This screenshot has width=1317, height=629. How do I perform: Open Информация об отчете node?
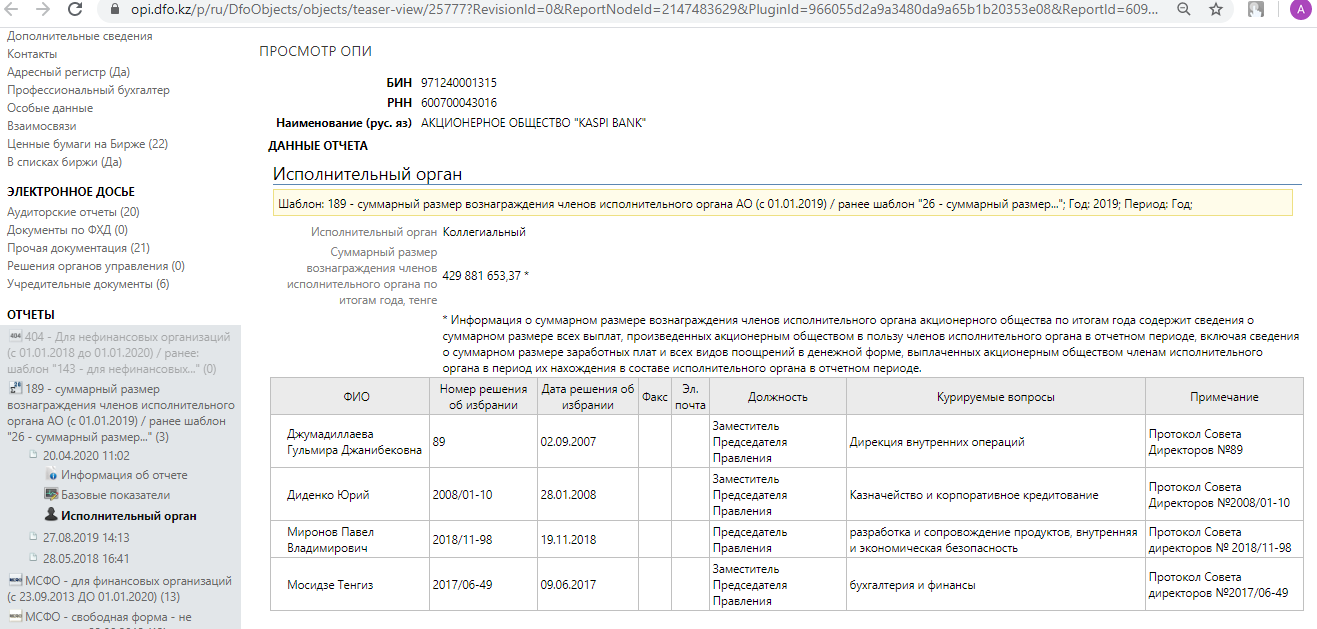pyautogui.click(x=124, y=475)
